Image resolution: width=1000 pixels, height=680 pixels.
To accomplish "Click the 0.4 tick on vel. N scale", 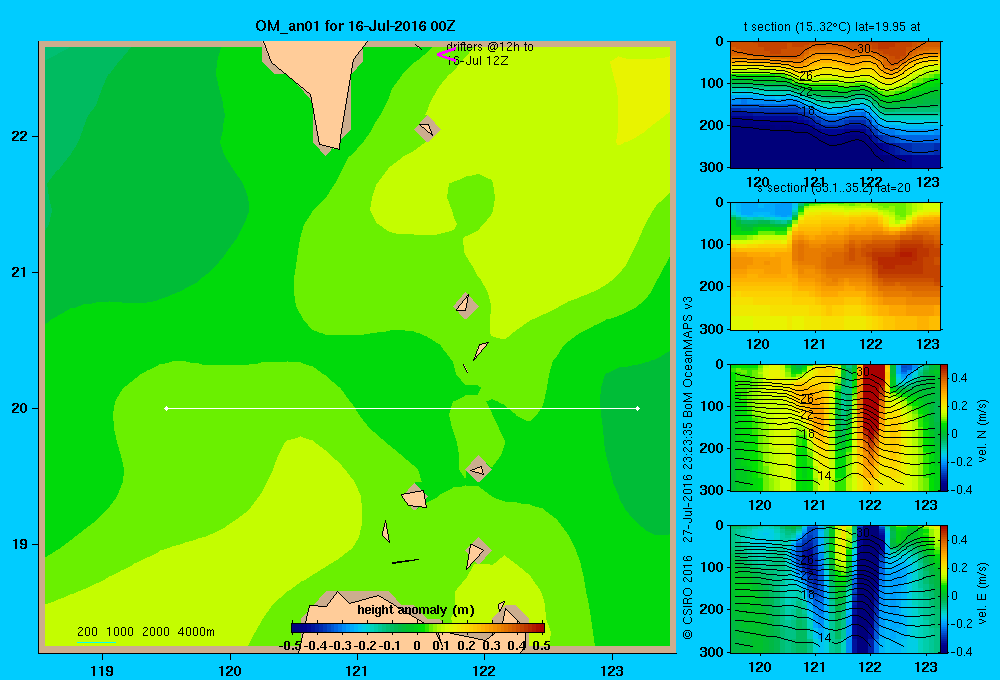I will (959, 378).
